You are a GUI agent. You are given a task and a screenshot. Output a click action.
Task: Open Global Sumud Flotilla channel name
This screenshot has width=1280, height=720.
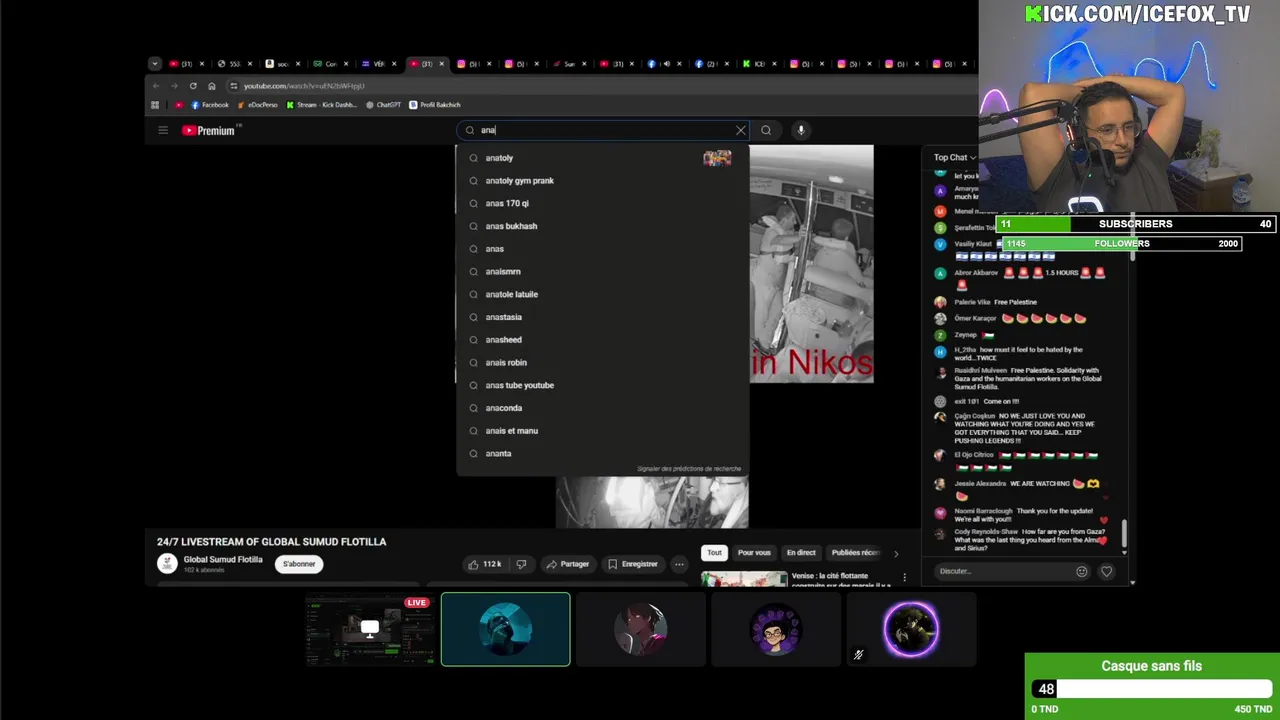(223, 560)
